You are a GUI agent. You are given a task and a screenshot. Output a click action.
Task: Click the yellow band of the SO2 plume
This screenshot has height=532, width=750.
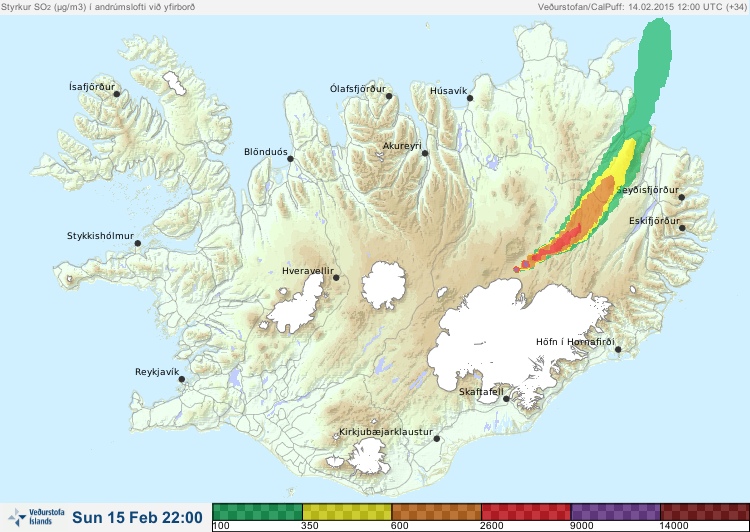pos(624,160)
